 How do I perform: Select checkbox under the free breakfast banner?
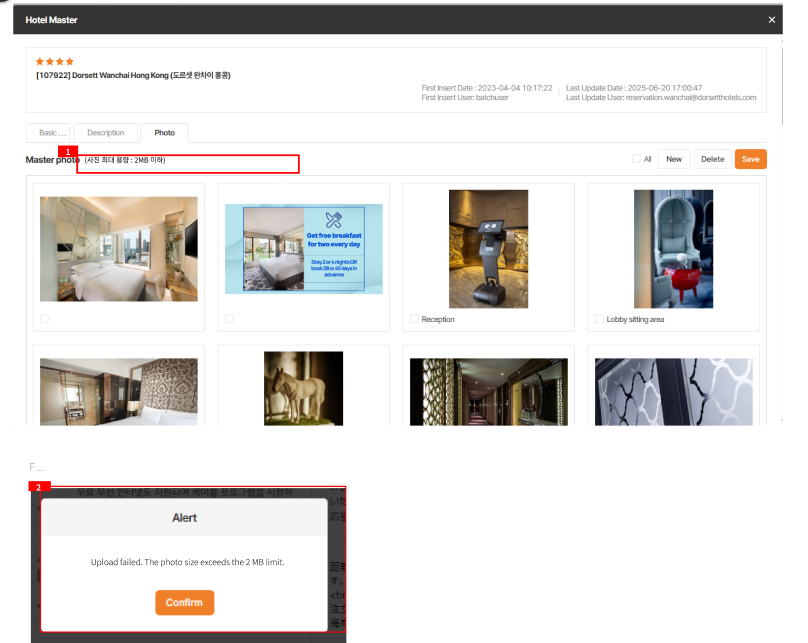point(229,319)
